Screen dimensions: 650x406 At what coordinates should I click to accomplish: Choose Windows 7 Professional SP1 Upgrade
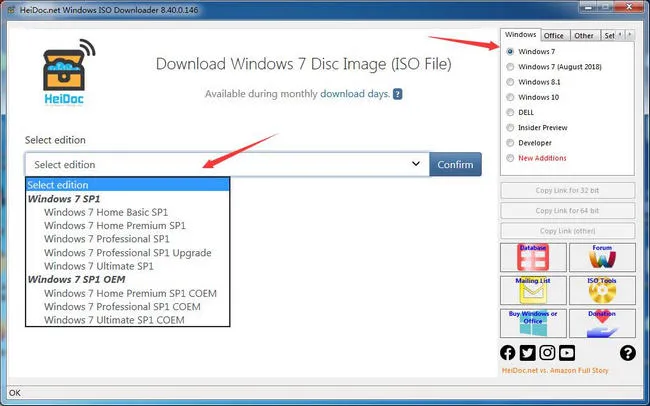[128, 253]
